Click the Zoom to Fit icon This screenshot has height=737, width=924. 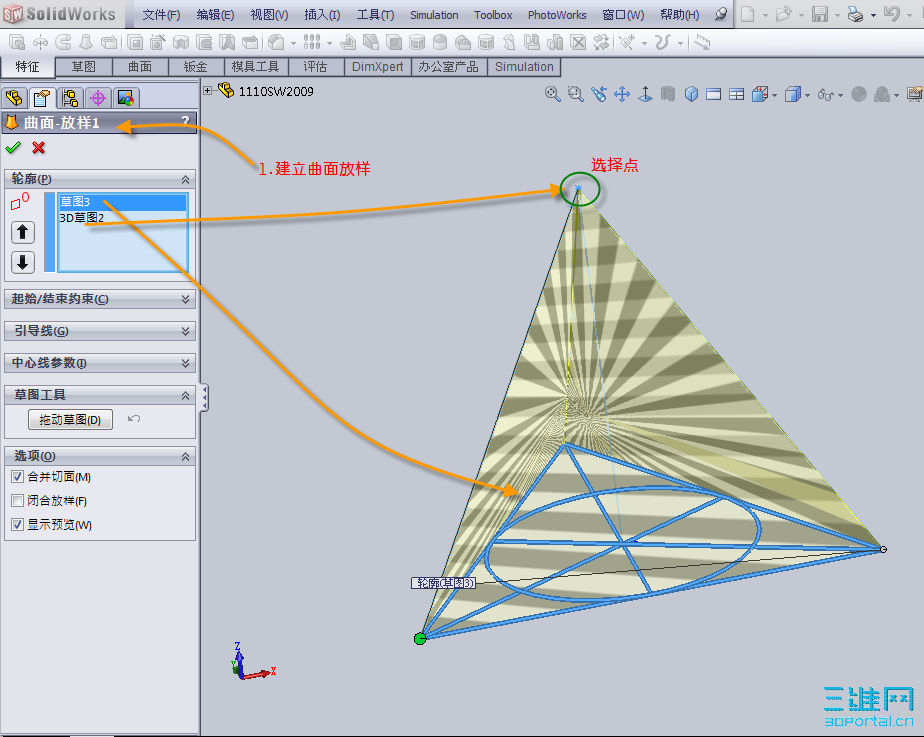point(553,94)
